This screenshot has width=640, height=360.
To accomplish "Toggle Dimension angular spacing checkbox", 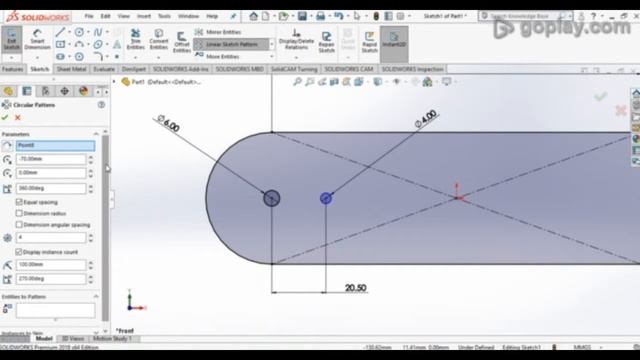I will click(x=19, y=224).
